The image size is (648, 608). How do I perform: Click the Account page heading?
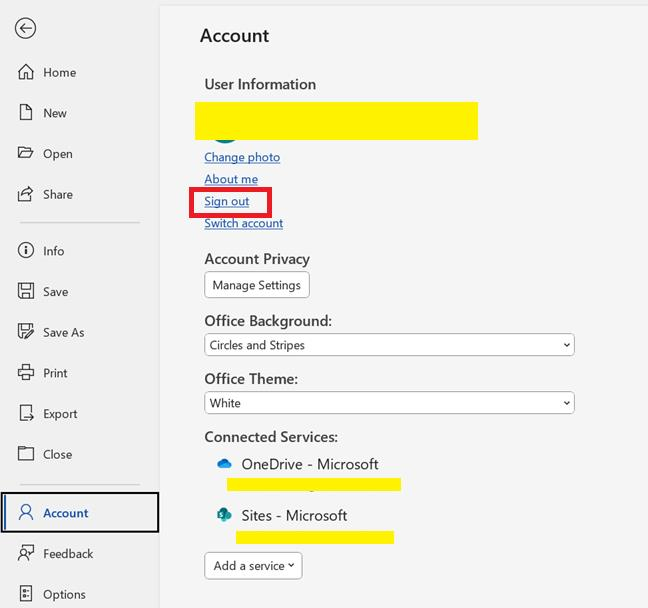[x=234, y=36]
